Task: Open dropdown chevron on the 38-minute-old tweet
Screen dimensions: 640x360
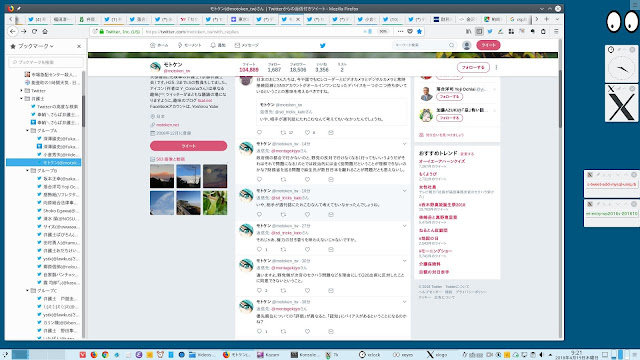Action: coord(404,302)
